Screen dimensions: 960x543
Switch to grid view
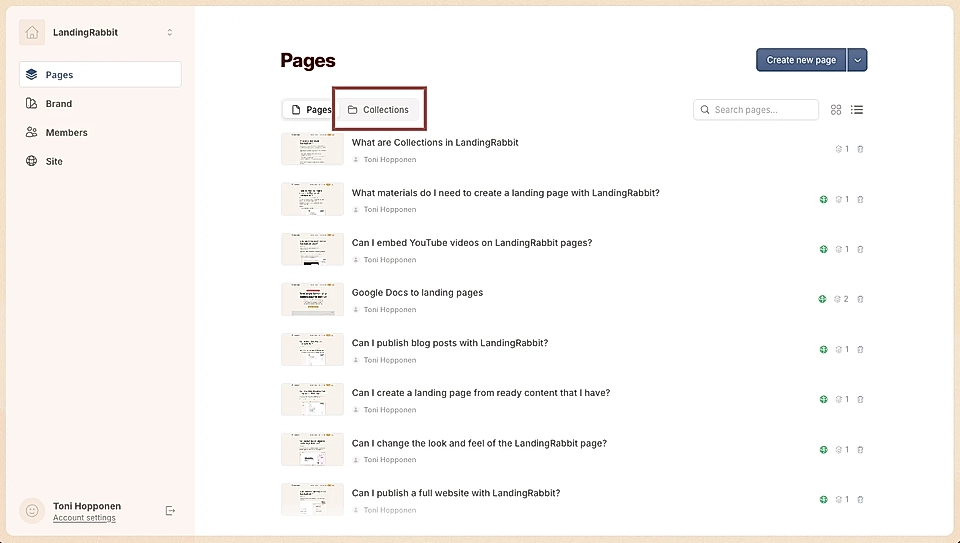click(836, 110)
